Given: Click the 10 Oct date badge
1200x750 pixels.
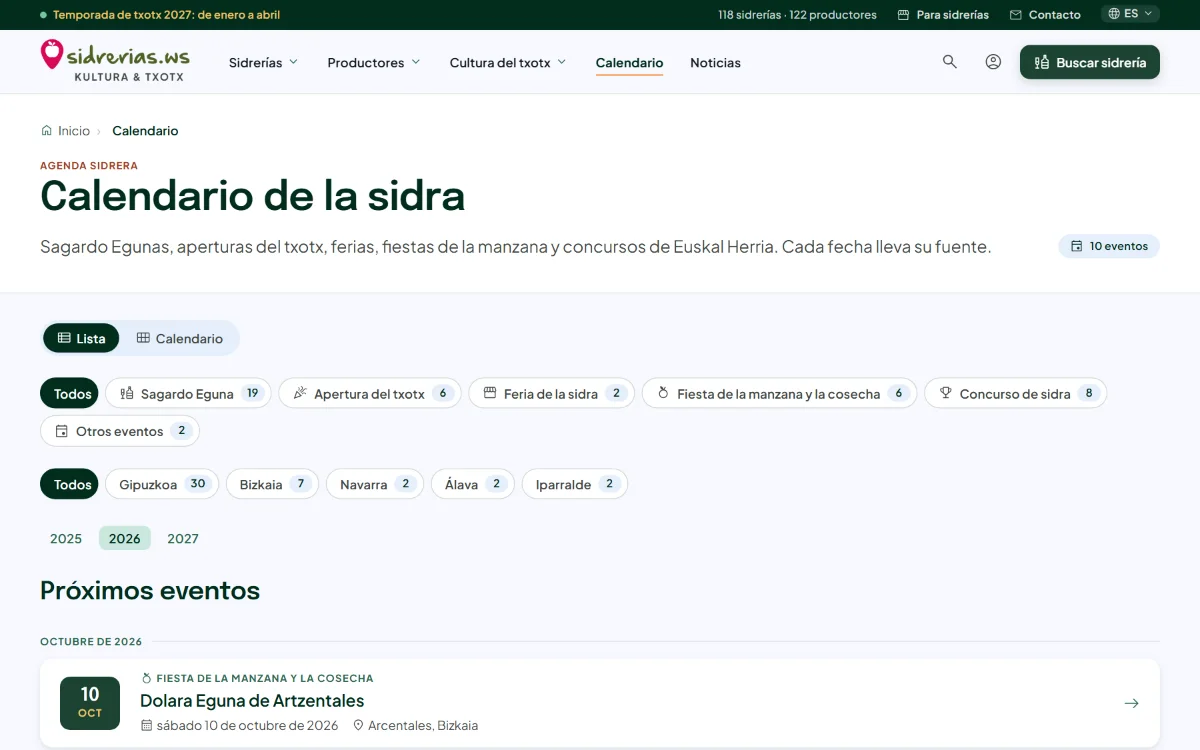Looking at the screenshot, I should [x=90, y=703].
